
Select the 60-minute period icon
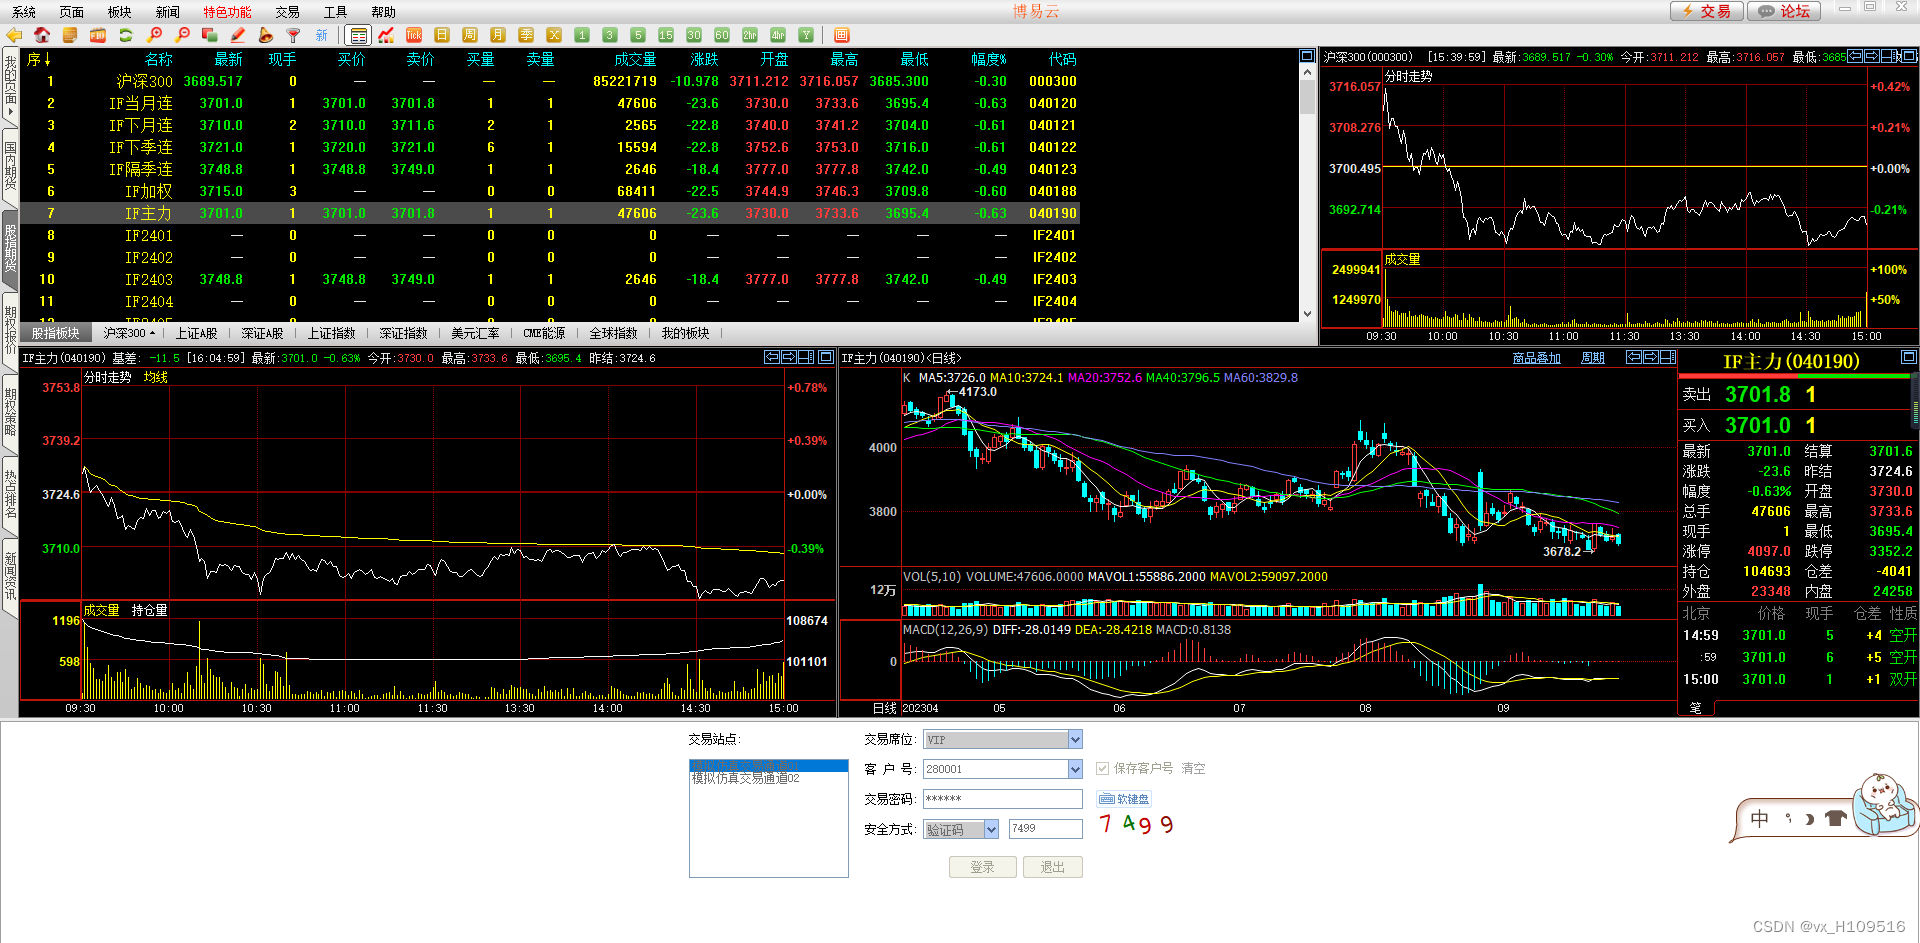722,35
